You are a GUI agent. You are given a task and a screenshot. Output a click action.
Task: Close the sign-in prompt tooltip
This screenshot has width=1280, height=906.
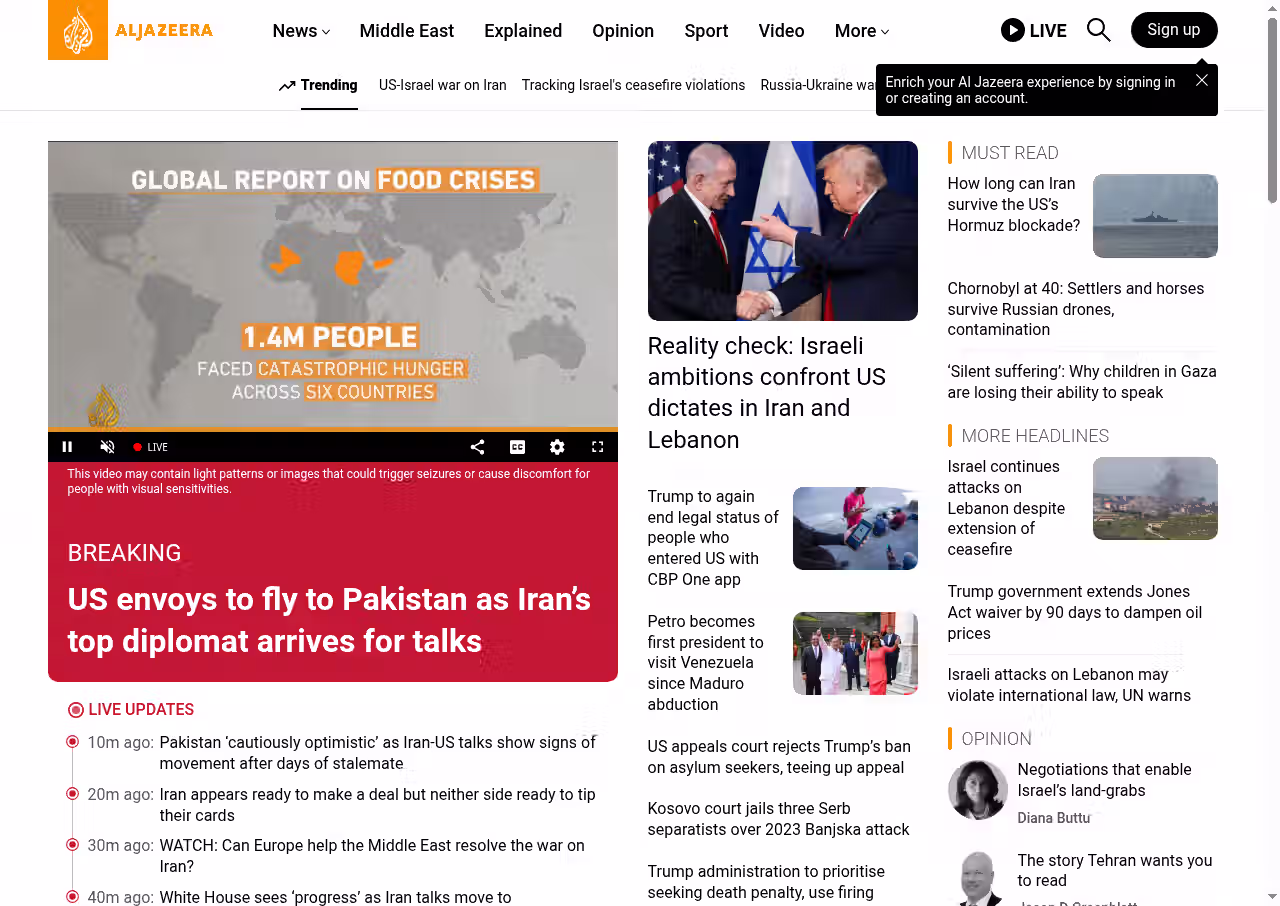1202,80
